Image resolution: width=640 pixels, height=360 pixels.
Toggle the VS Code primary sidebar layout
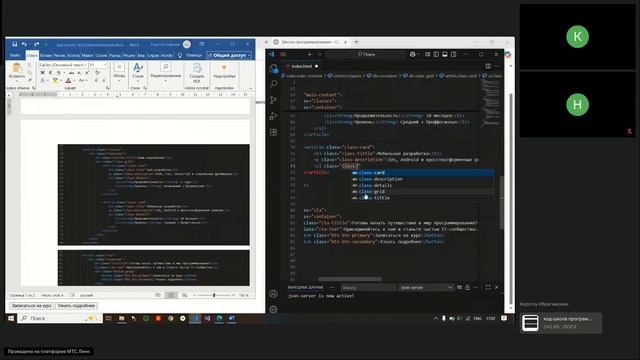[x=436, y=54]
